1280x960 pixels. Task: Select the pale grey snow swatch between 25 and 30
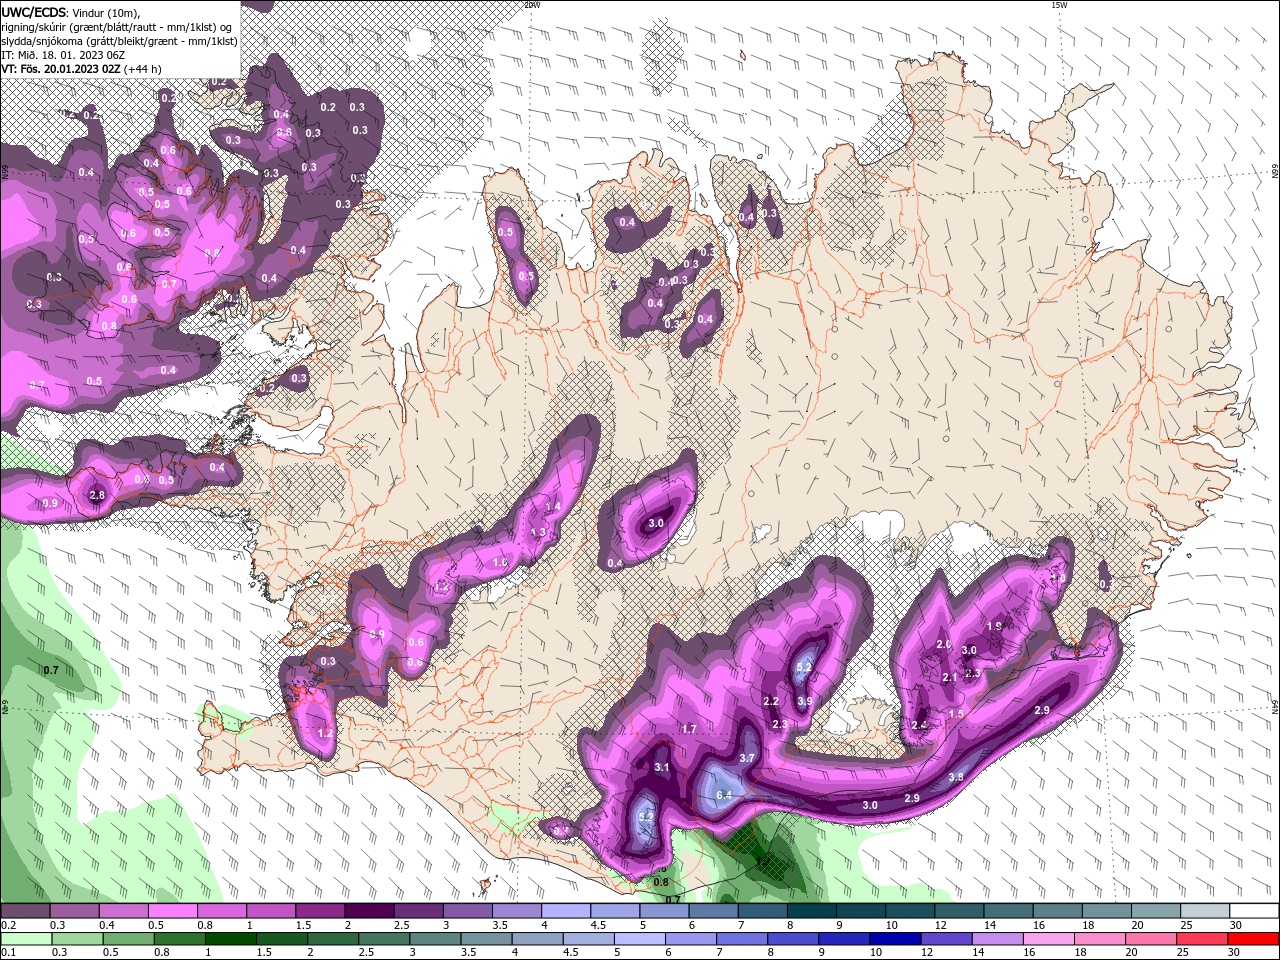pyautogui.click(x=1205, y=911)
